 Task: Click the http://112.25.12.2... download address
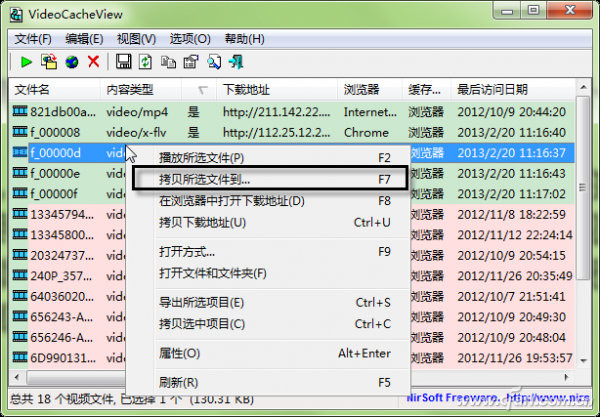[x=277, y=132]
